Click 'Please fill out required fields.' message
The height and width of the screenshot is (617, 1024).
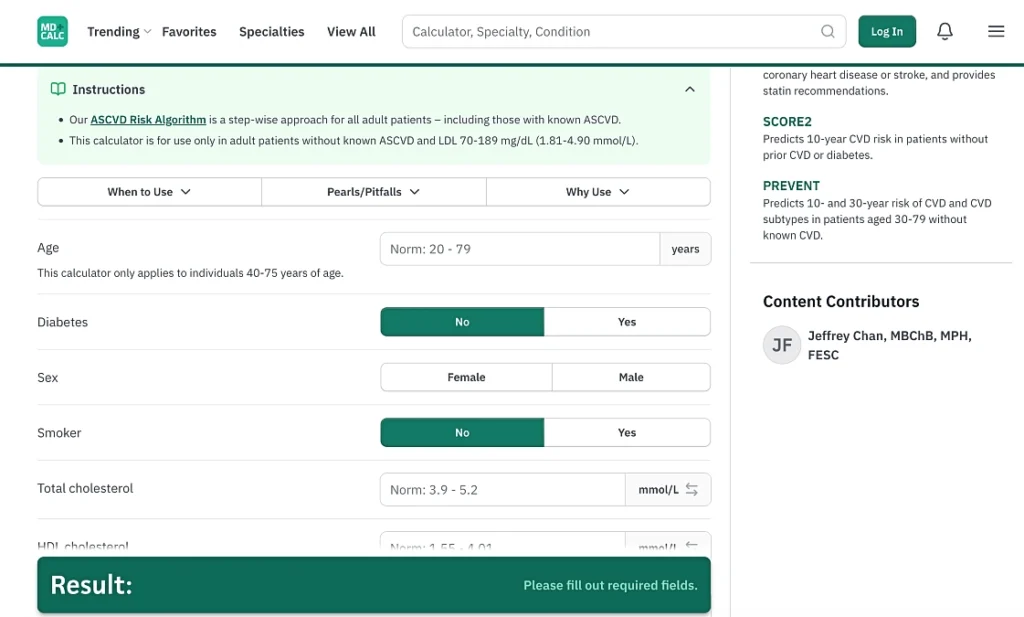tap(610, 585)
